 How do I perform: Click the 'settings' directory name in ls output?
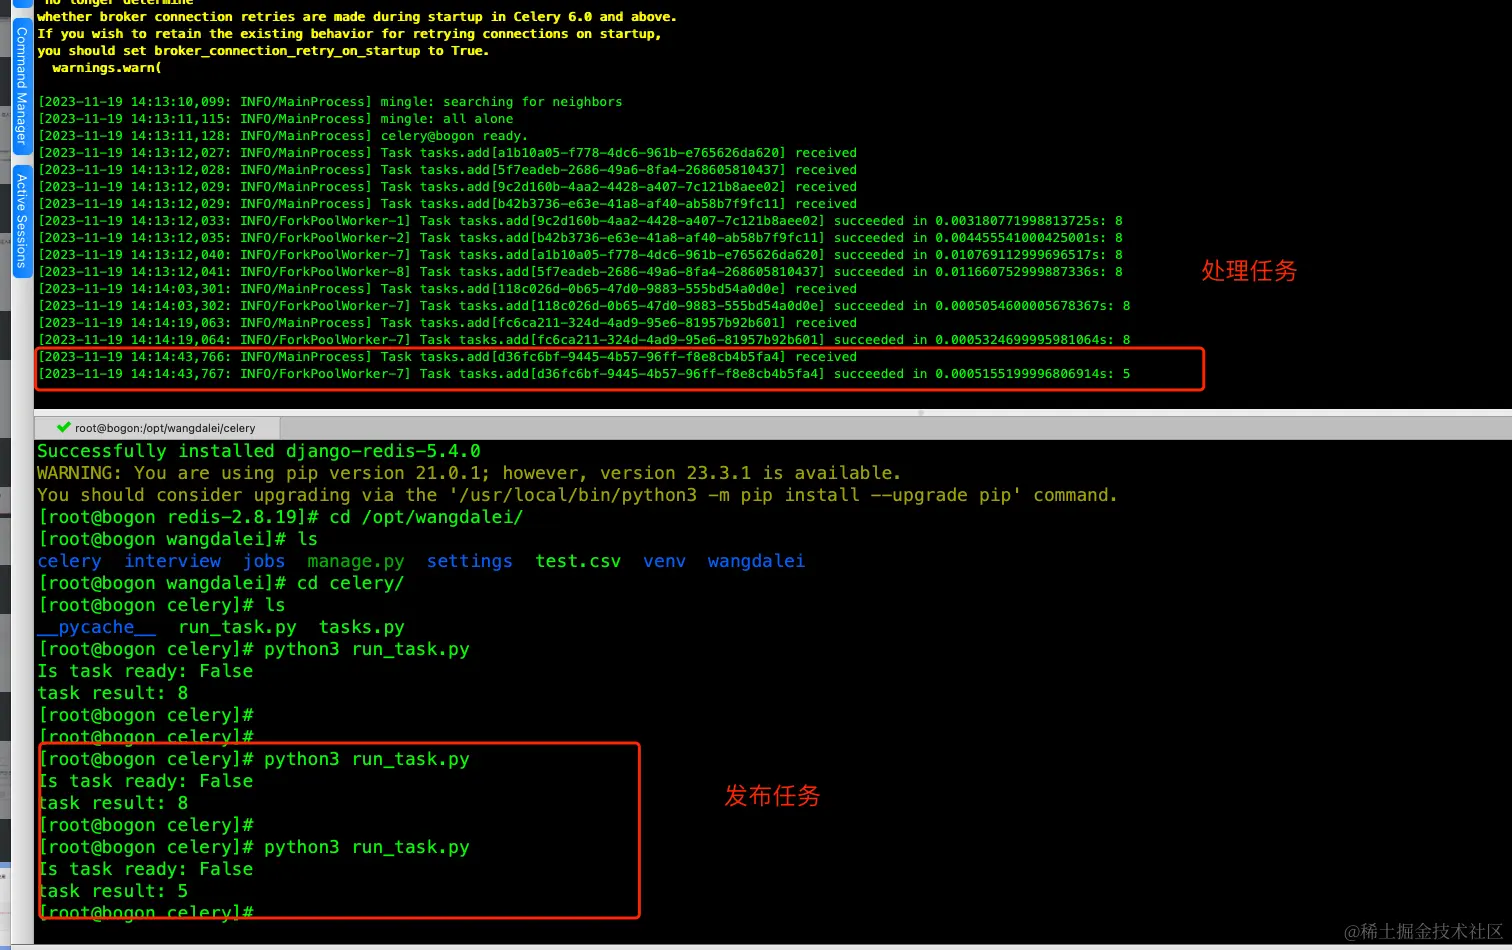[x=469, y=561]
